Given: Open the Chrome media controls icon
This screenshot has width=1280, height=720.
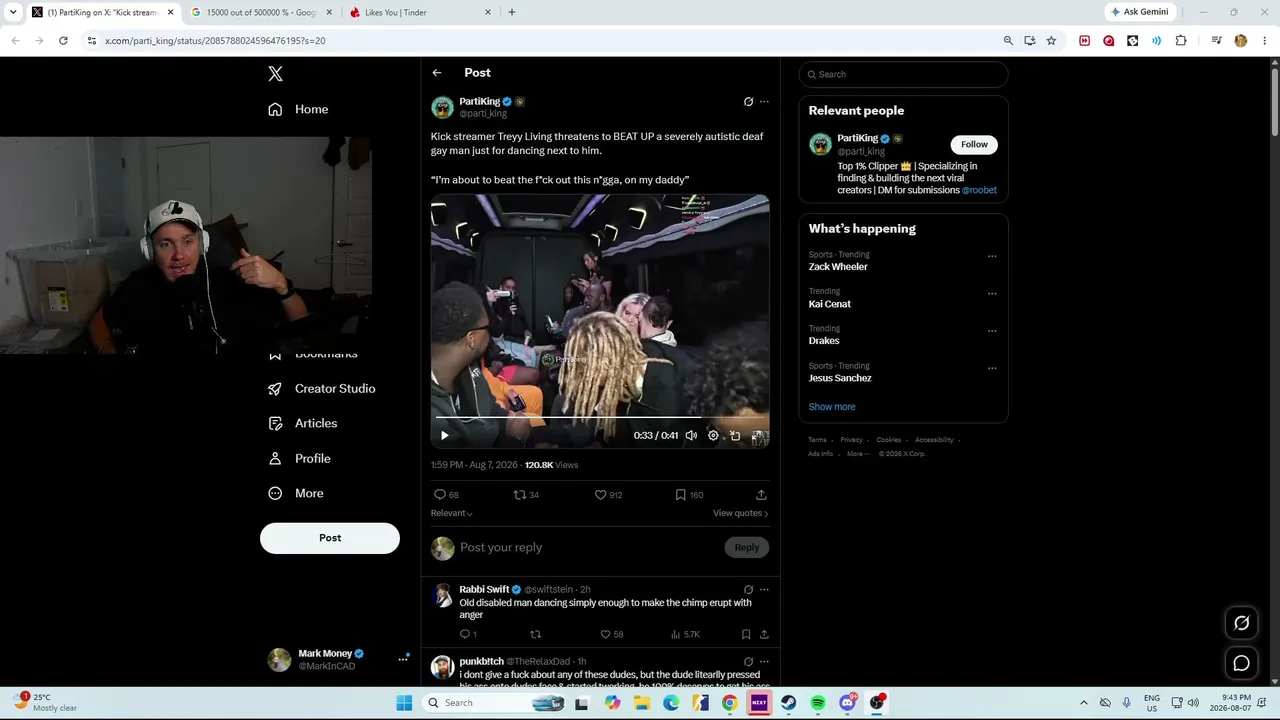Looking at the screenshot, I should click(1216, 41).
